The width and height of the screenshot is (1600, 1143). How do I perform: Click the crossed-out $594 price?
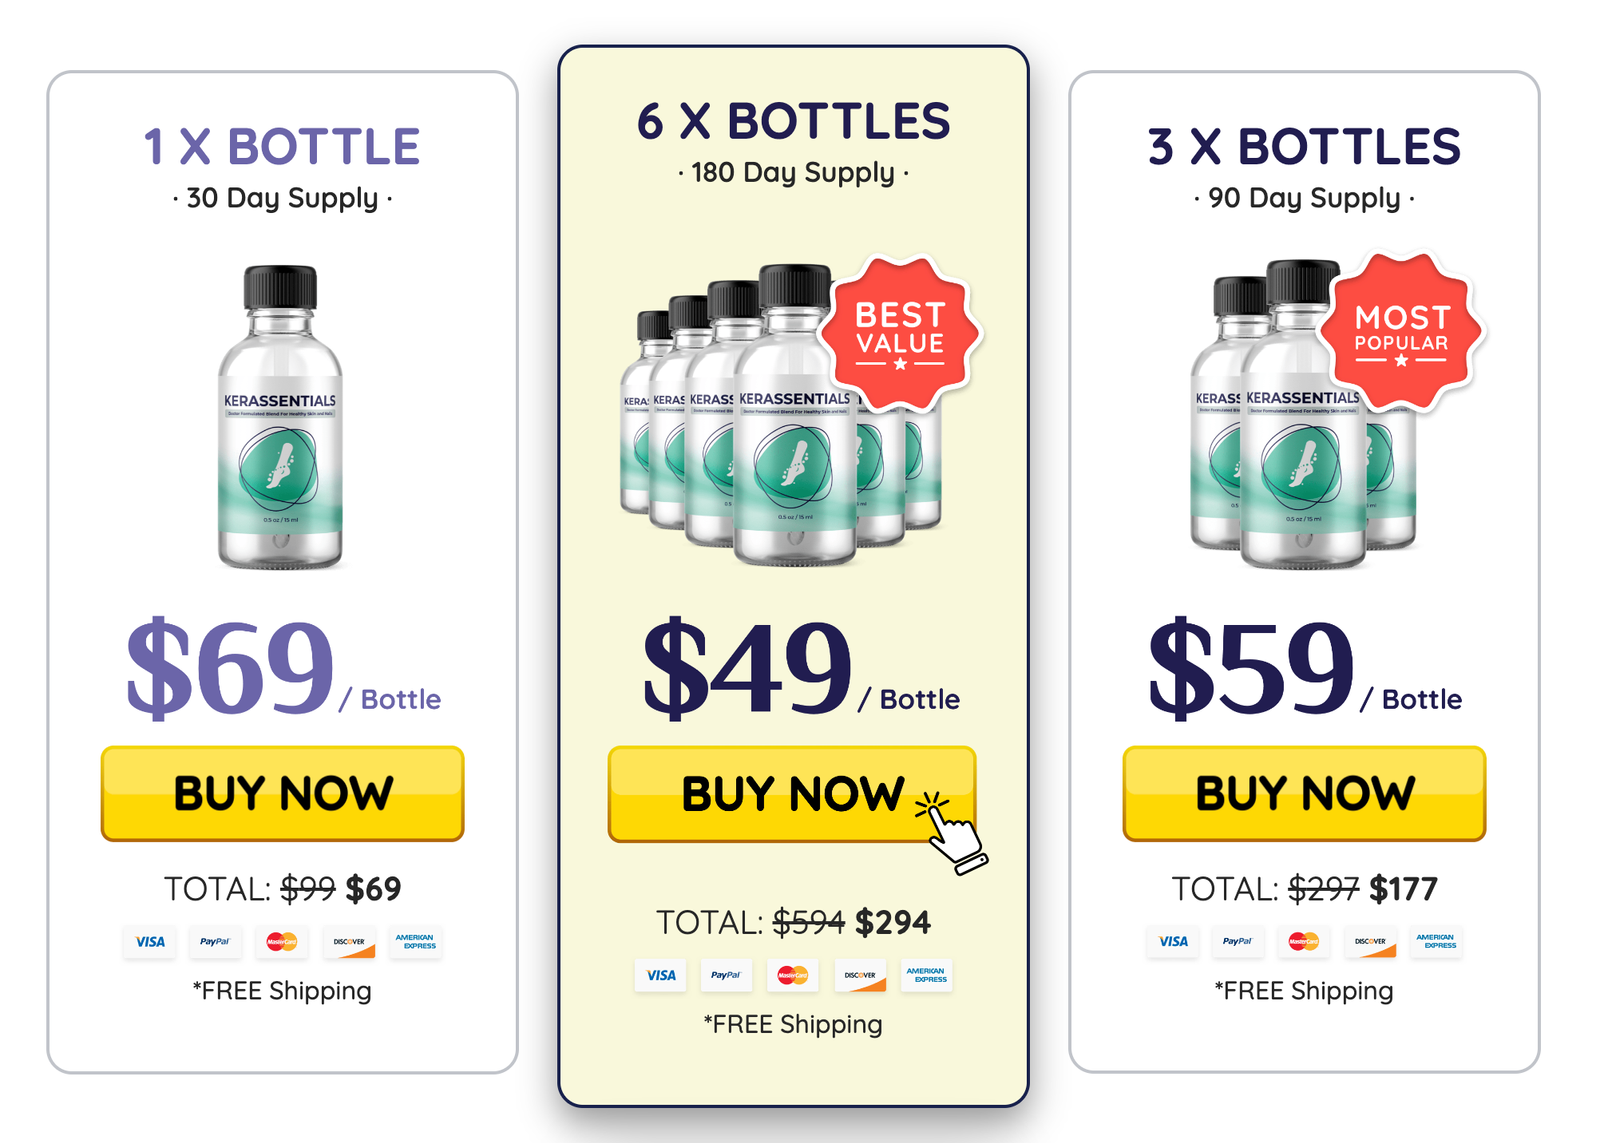pos(808,921)
